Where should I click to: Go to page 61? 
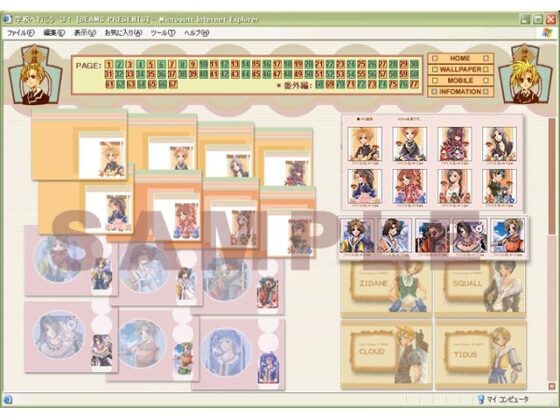[x=109, y=85]
